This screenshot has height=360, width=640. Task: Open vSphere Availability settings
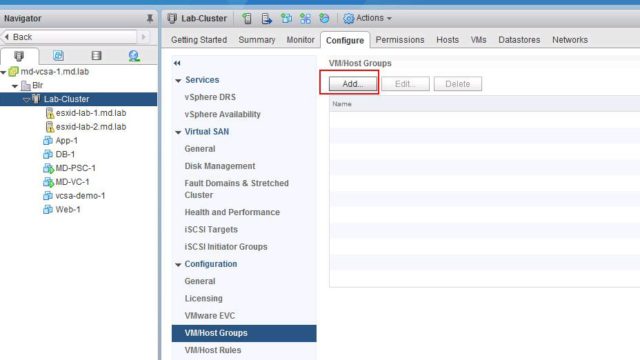[222, 114]
